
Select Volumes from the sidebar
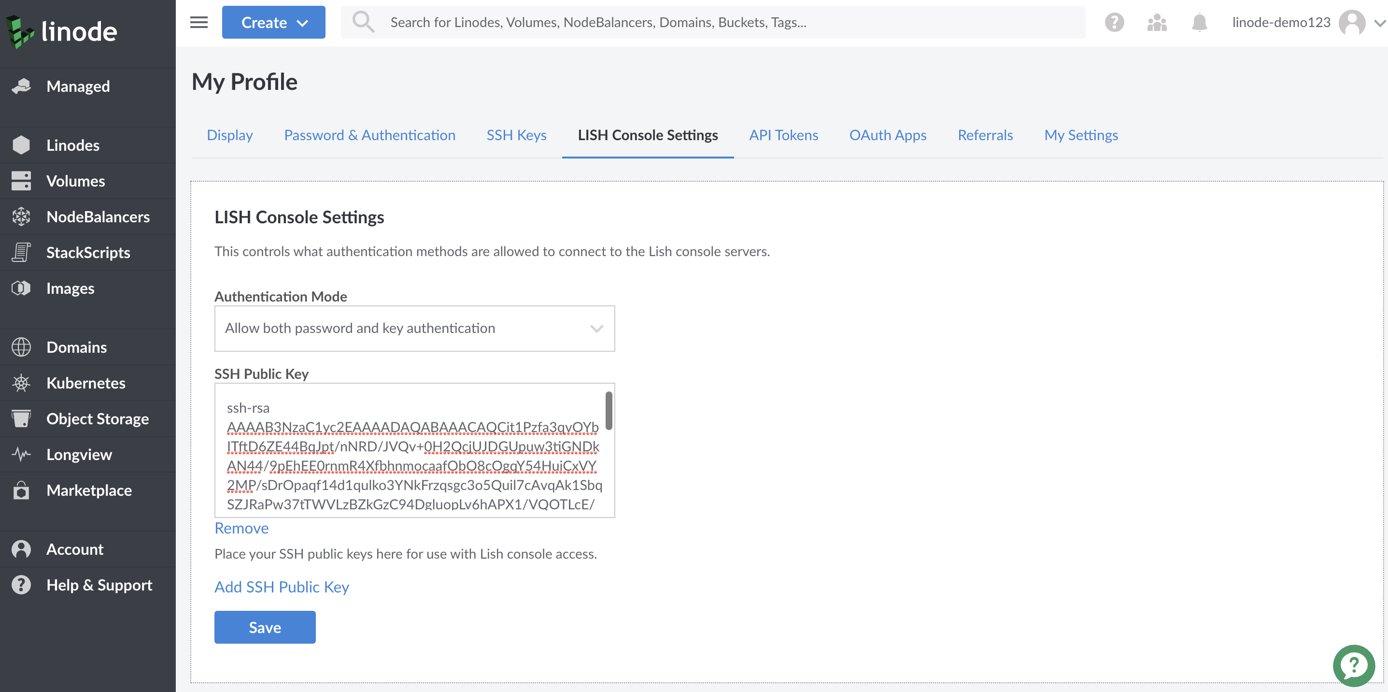[x=77, y=180]
